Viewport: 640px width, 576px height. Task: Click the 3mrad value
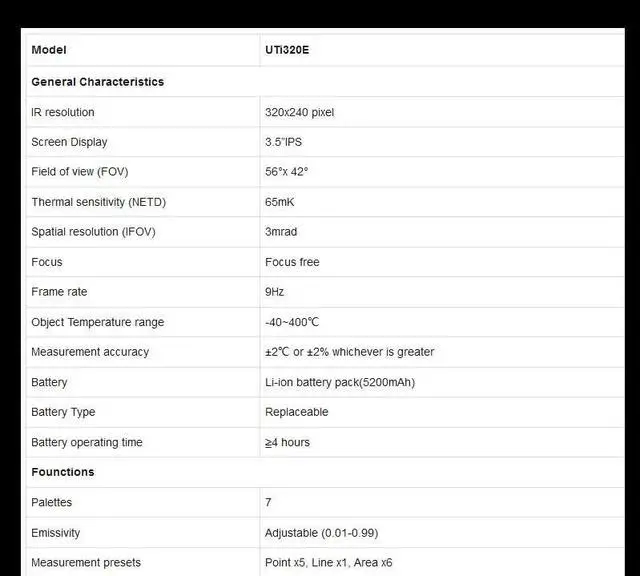click(x=281, y=232)
